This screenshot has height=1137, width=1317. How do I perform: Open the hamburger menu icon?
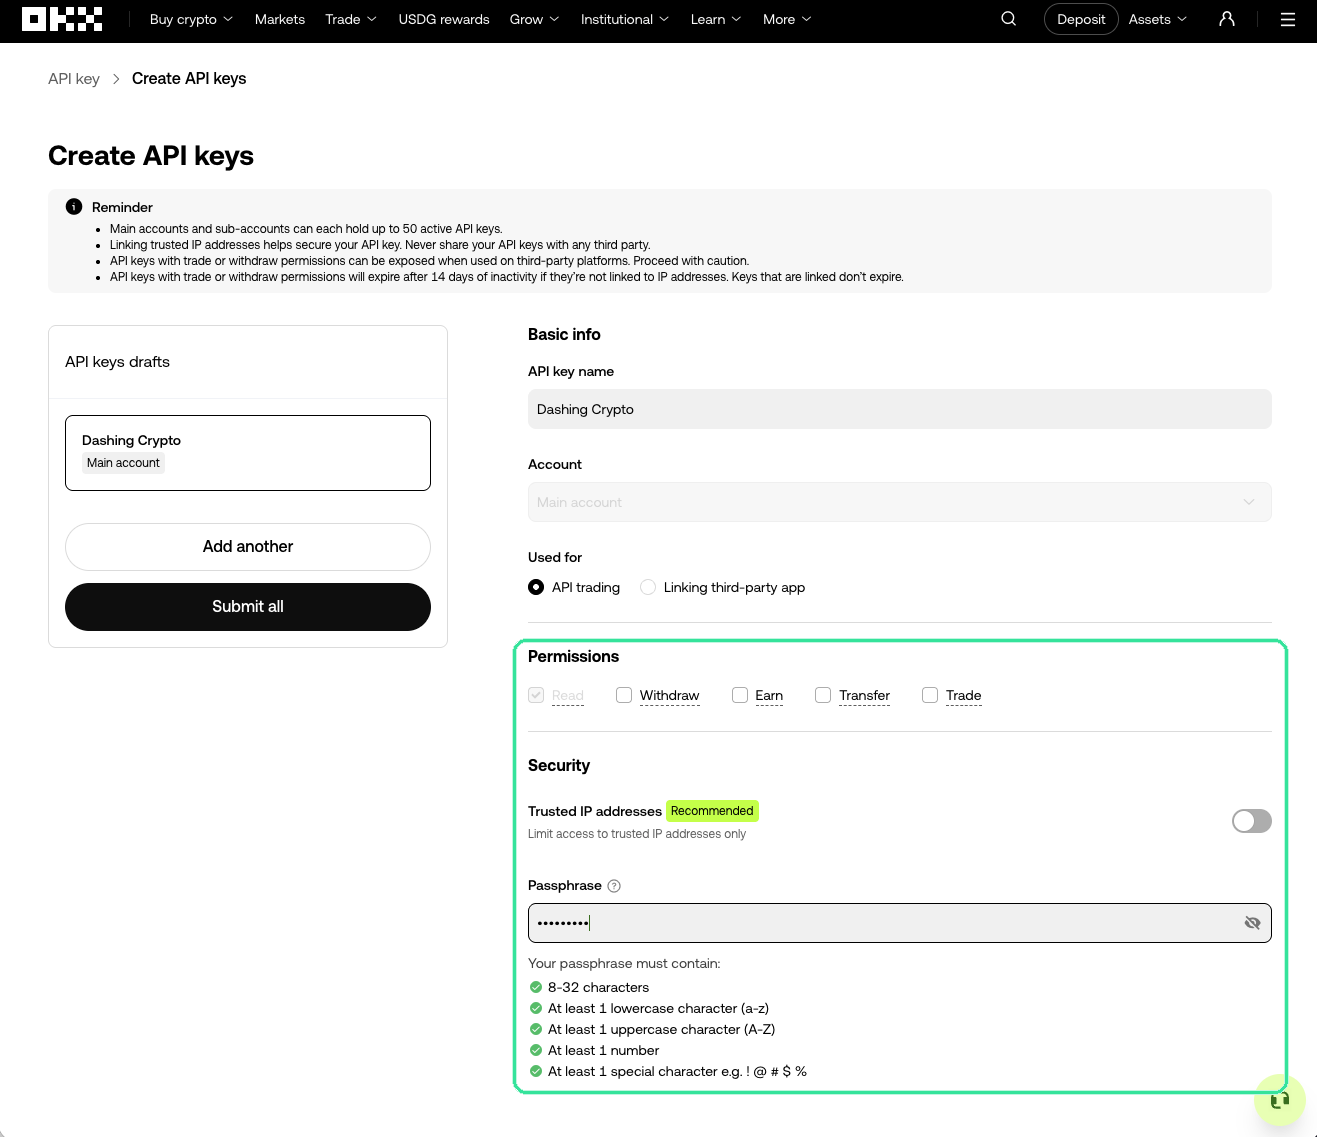pyautogui.click(x=1288, y=19)
